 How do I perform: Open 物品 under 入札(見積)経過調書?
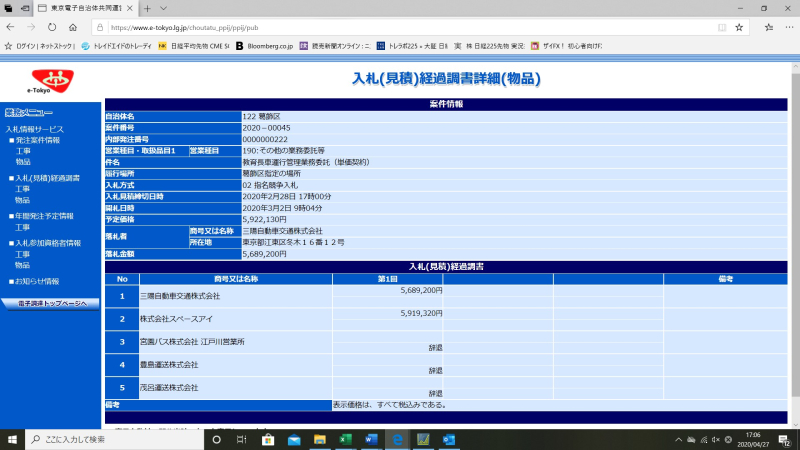[x=22, y=199]
